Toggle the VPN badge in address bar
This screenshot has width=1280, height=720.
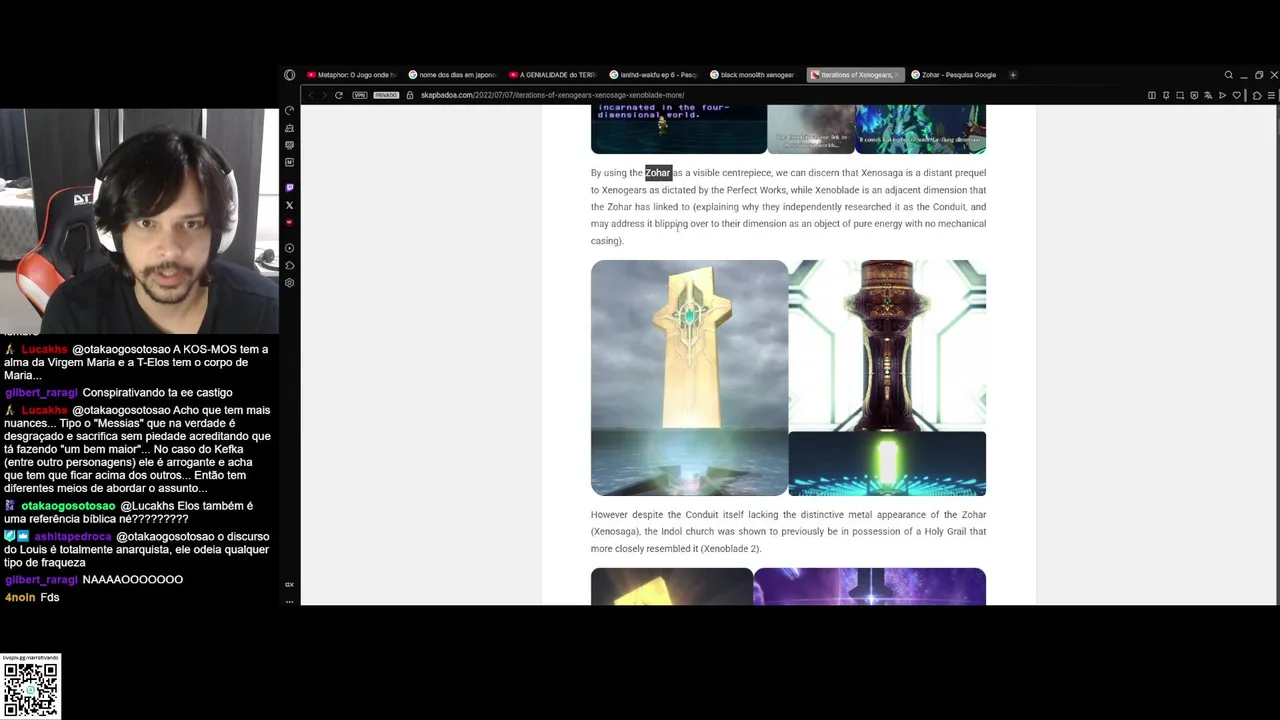tap(360, 95)
